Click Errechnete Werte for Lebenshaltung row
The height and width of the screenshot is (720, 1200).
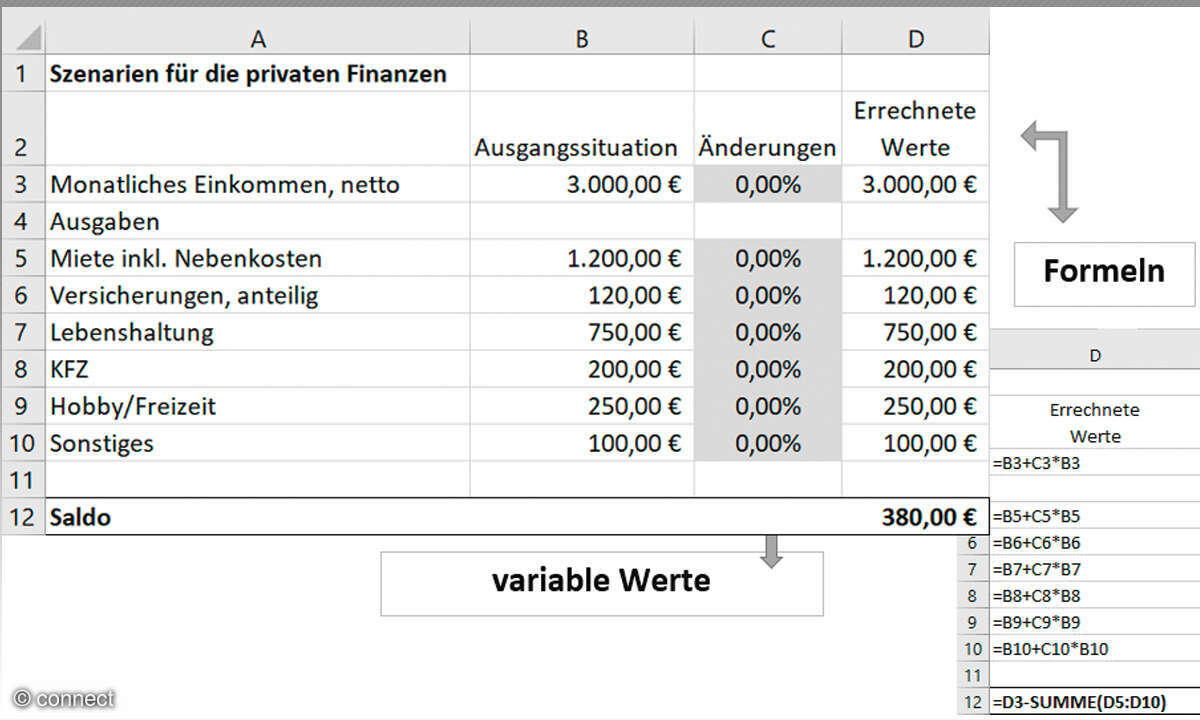[916, 332]
